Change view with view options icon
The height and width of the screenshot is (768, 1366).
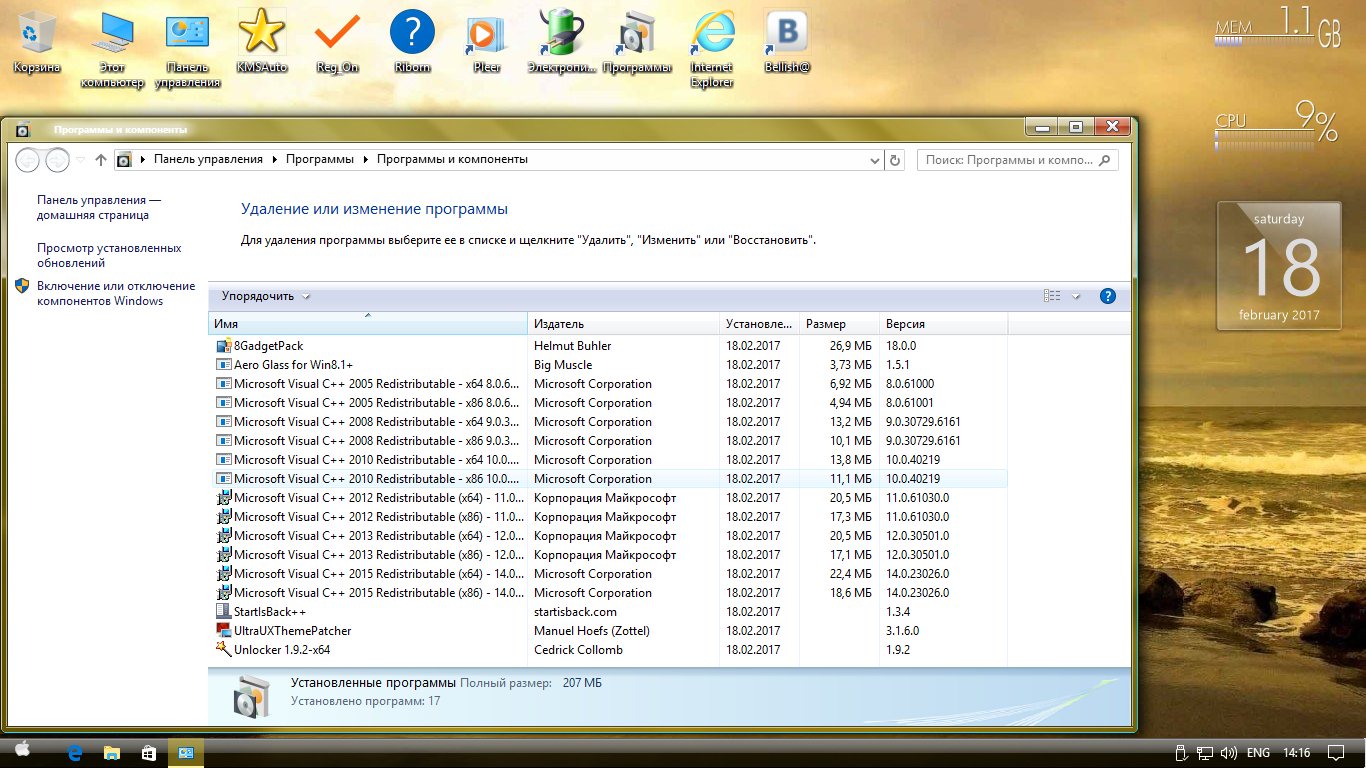coord(1052,296)
